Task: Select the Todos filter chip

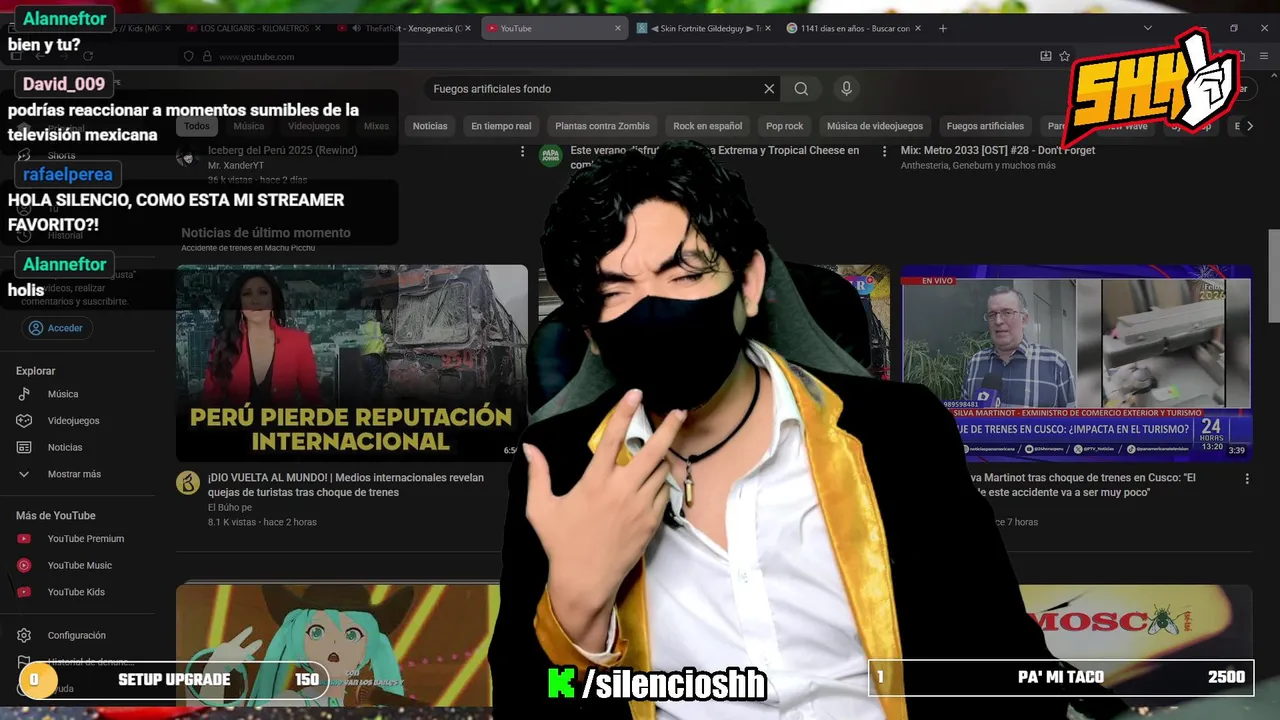Action: pos(197,126)
